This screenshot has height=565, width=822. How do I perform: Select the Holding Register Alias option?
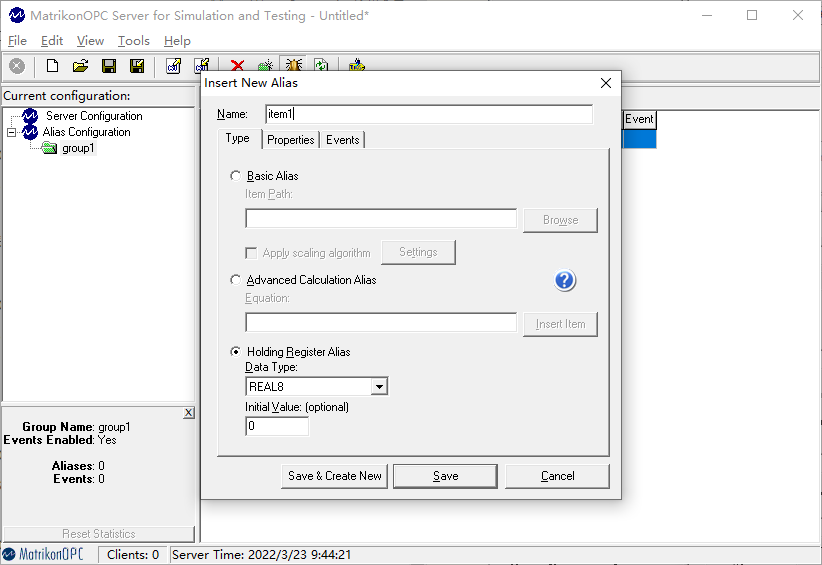(x=235, y=352)
